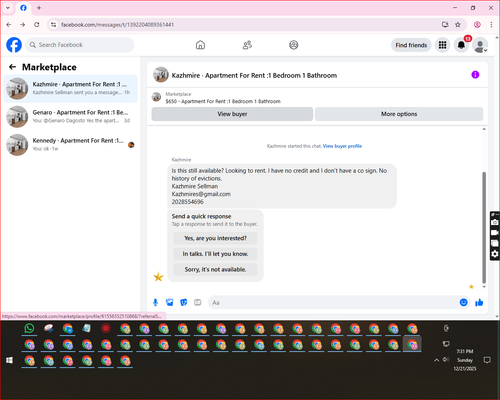Open the Groups icon in top navigation
500x400 pixels.
[294, 45]
